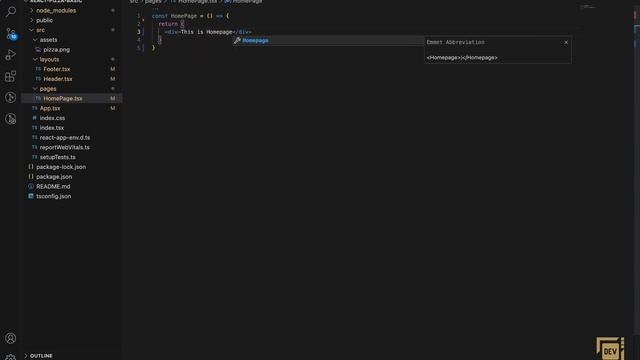The height and width of the screenshot is (360, 640).
Task: Open the Run and Debug view
Action: pos(11,55)
